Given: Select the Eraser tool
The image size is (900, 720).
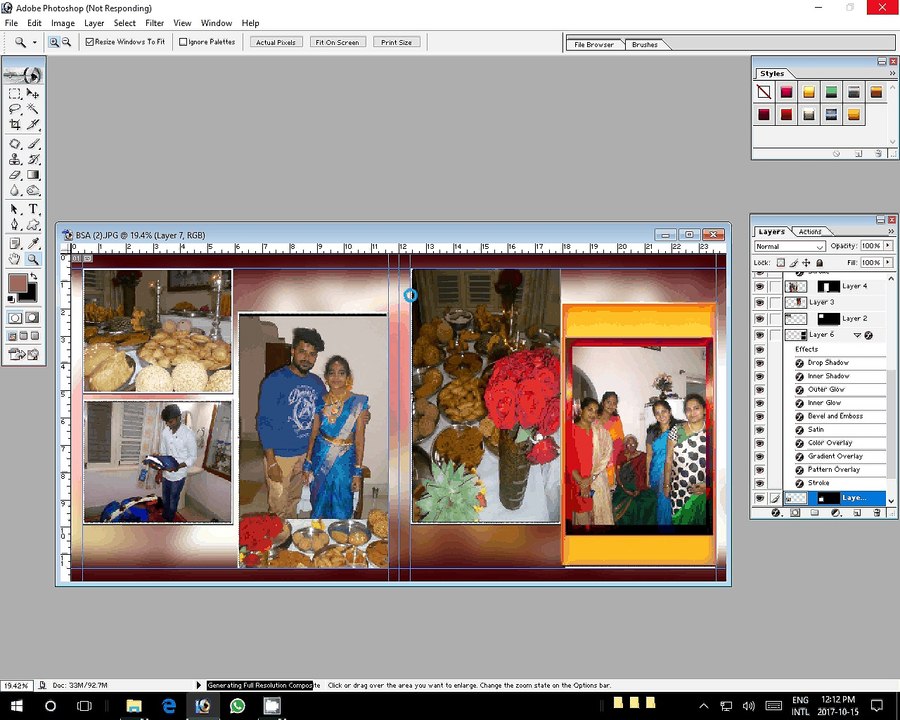Looking at the screenshot, I should coord(15,175).
